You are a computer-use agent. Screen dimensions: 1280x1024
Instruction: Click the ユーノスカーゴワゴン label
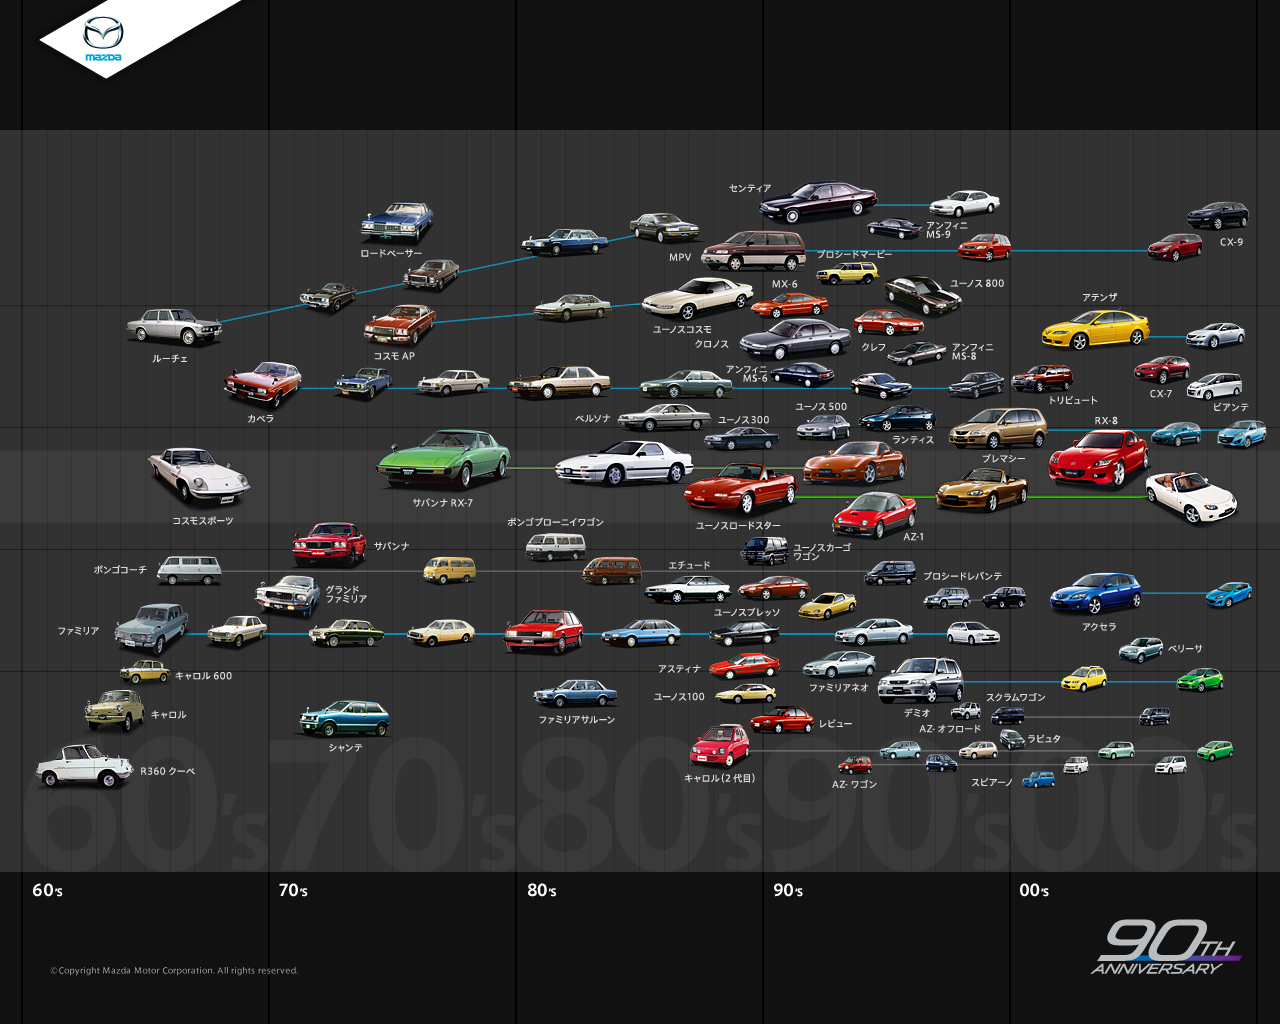coord(822,552)
